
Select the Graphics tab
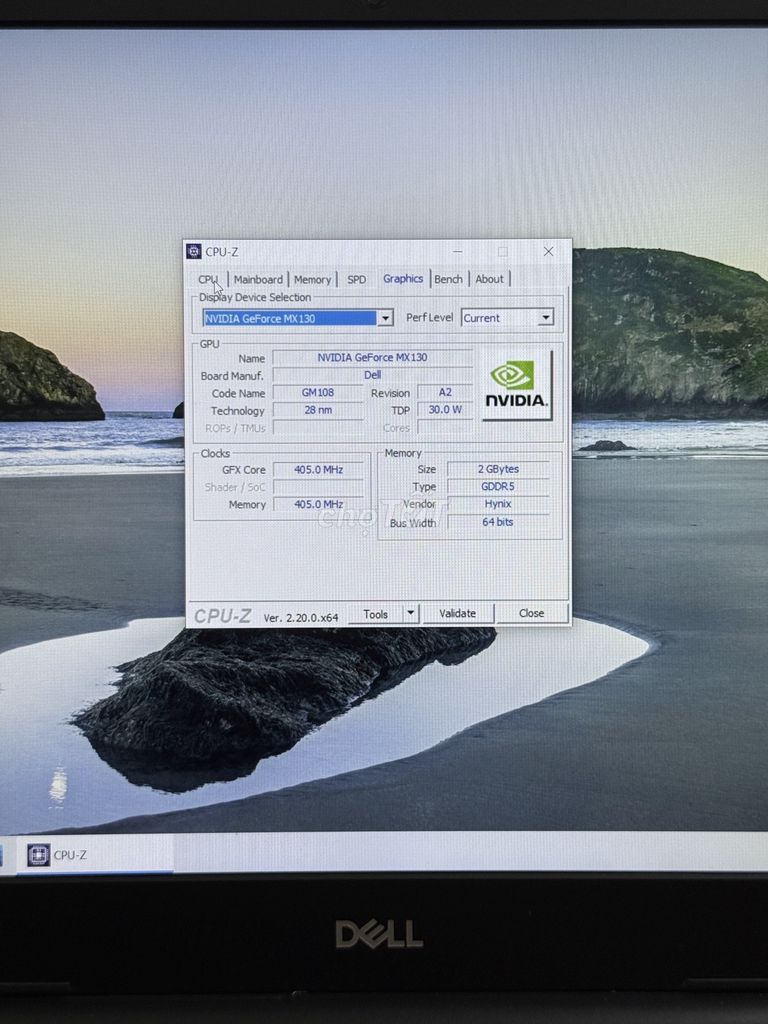coord(403,279)
